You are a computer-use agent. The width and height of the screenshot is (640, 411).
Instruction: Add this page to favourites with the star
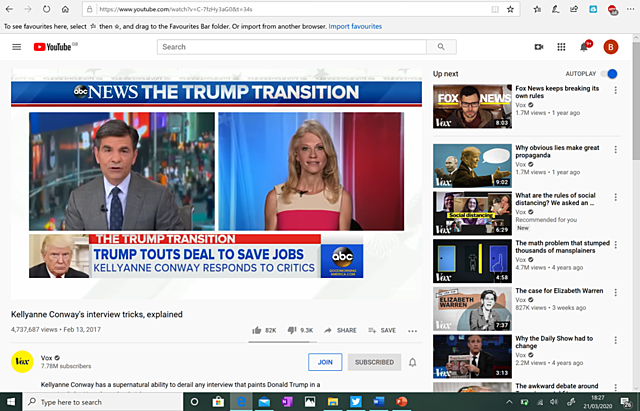(510, 9)
